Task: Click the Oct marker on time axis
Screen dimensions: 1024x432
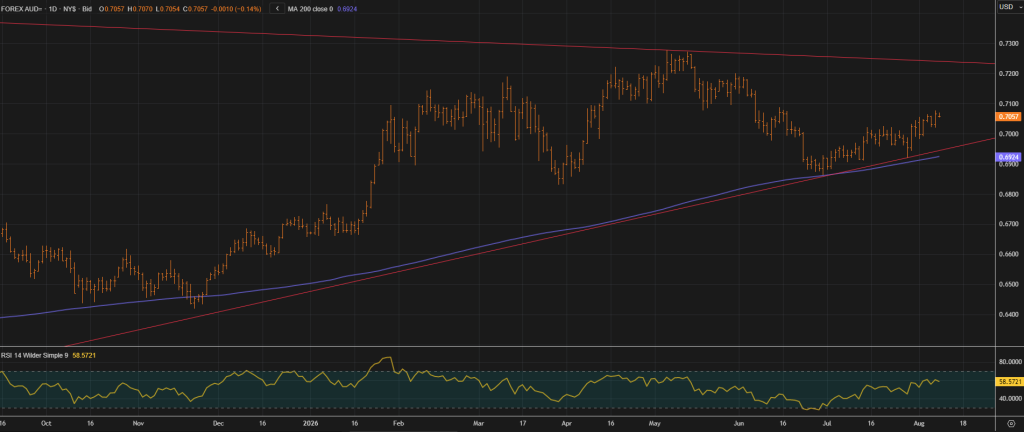Action: pos(46,424)
